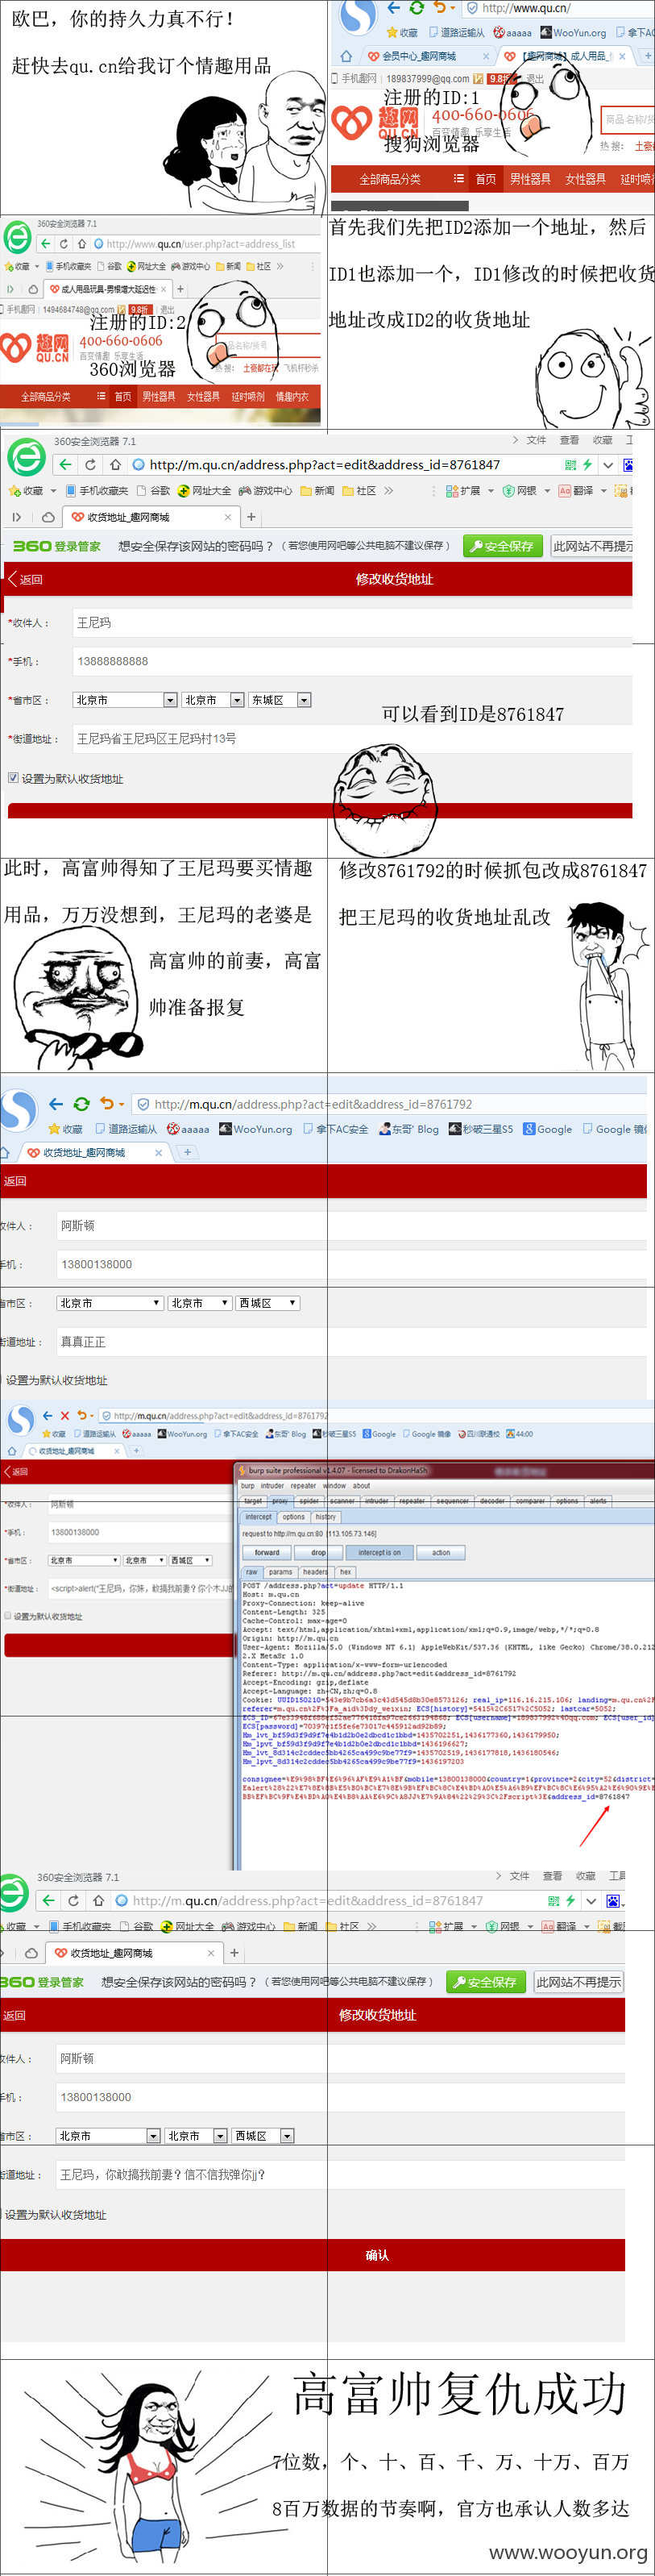Image resolution: width=655 pixels, height=2576 pixels.
Task: Click orange undo arrow in Sogou 8761792 window
Action: click(108, 1104)
